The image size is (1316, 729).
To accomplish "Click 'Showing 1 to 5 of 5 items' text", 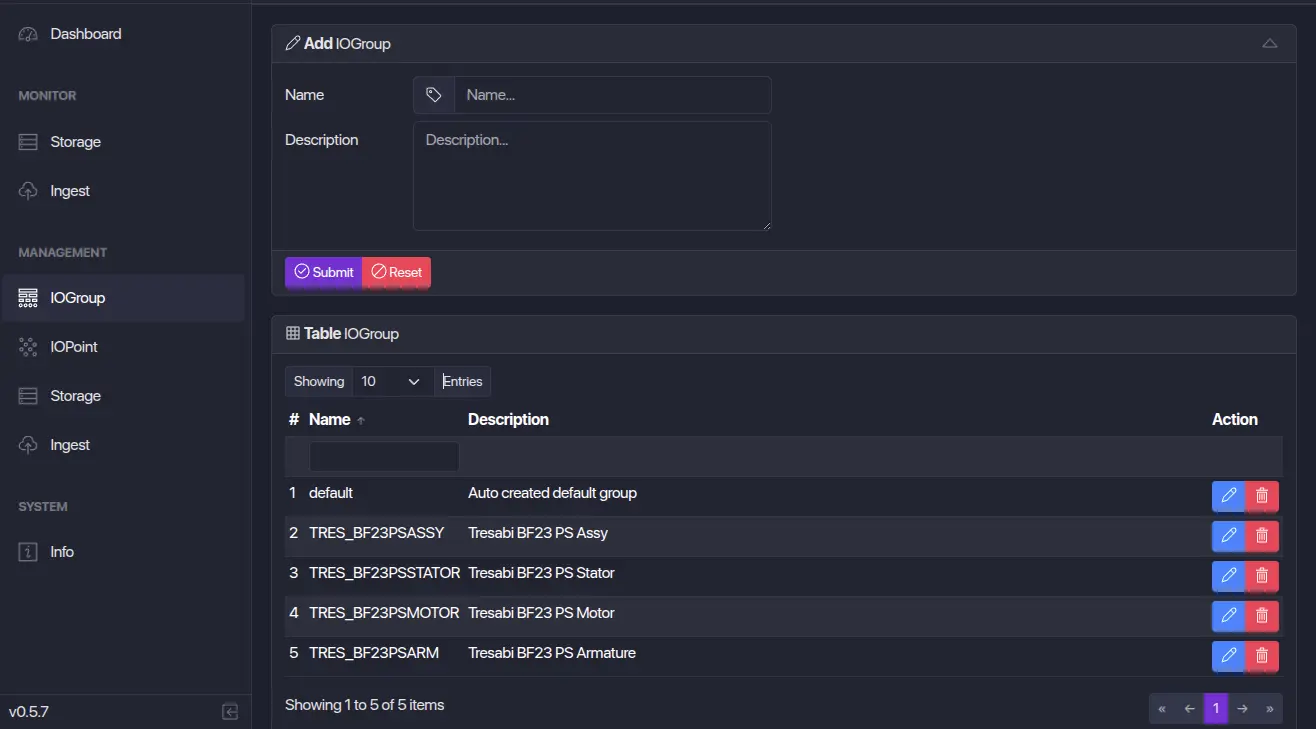I will pyautogui.click(x=364, y=705).
